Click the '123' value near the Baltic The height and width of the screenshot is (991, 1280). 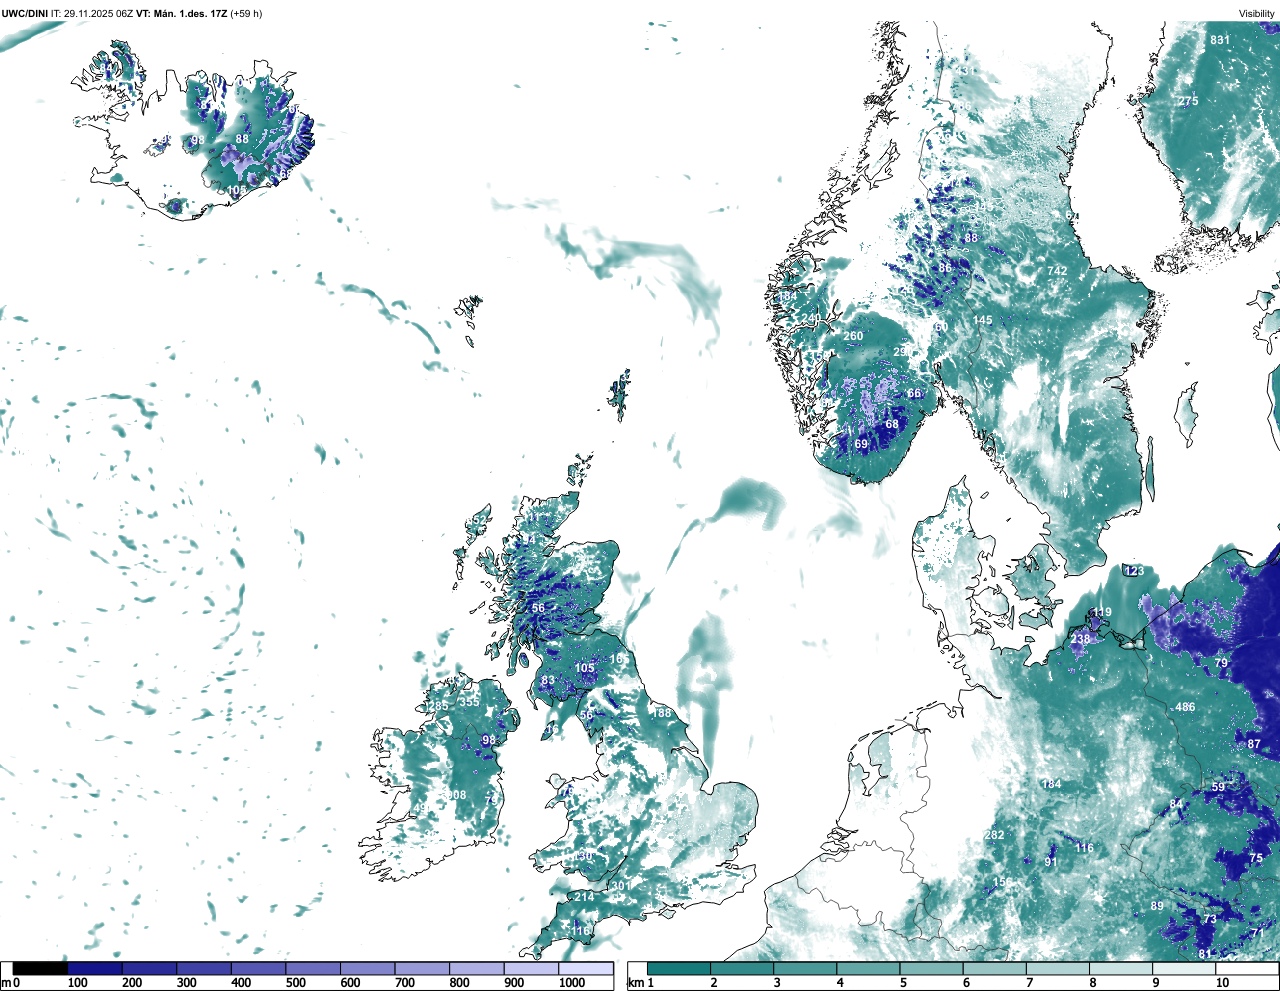click(x=1134, y=571)
